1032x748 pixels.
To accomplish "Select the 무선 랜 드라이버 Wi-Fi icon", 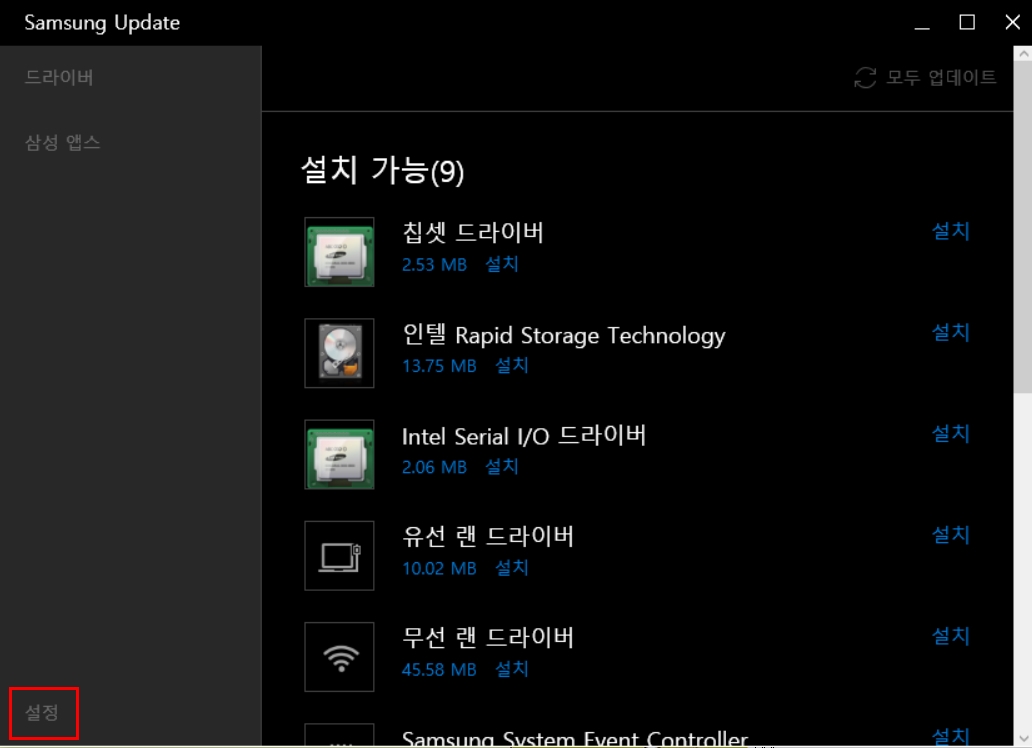I will pyautogui.click(x=339, y=657).
